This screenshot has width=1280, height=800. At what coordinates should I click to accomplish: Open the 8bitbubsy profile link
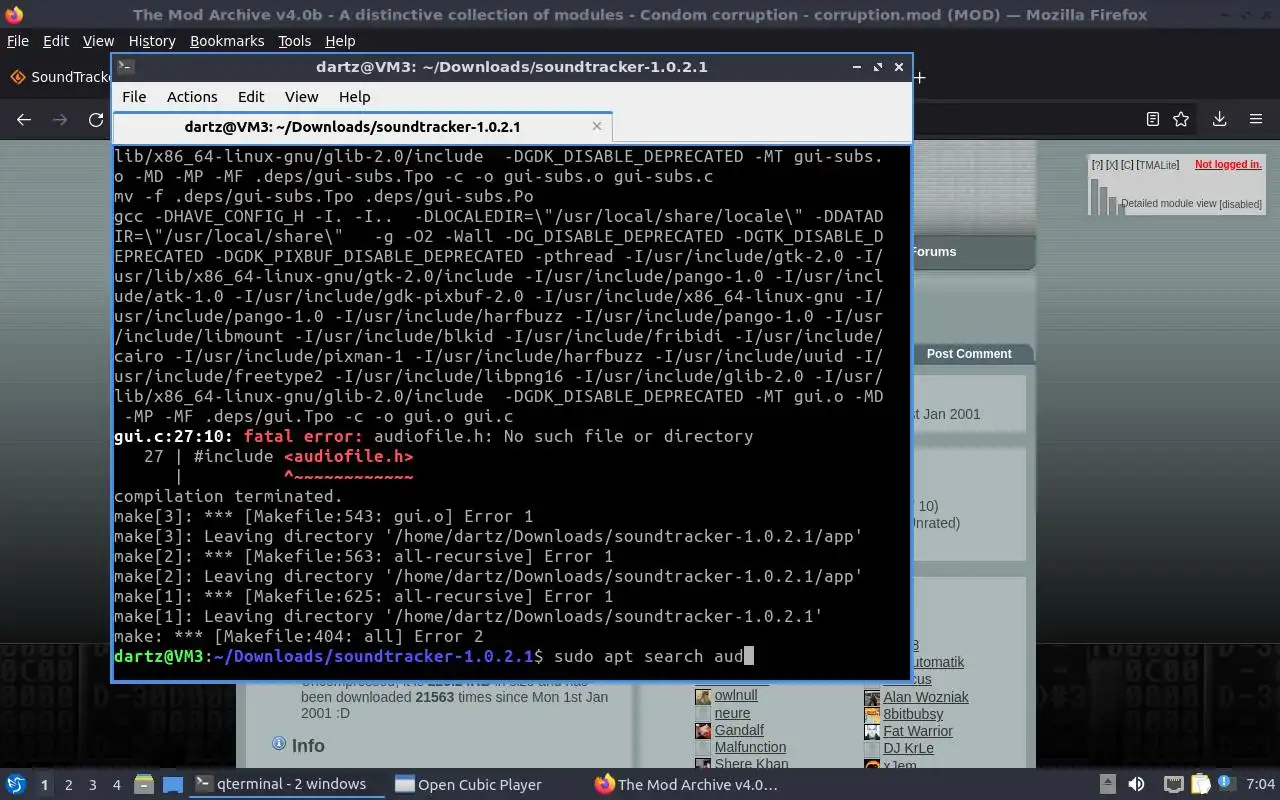click(913, 714)
